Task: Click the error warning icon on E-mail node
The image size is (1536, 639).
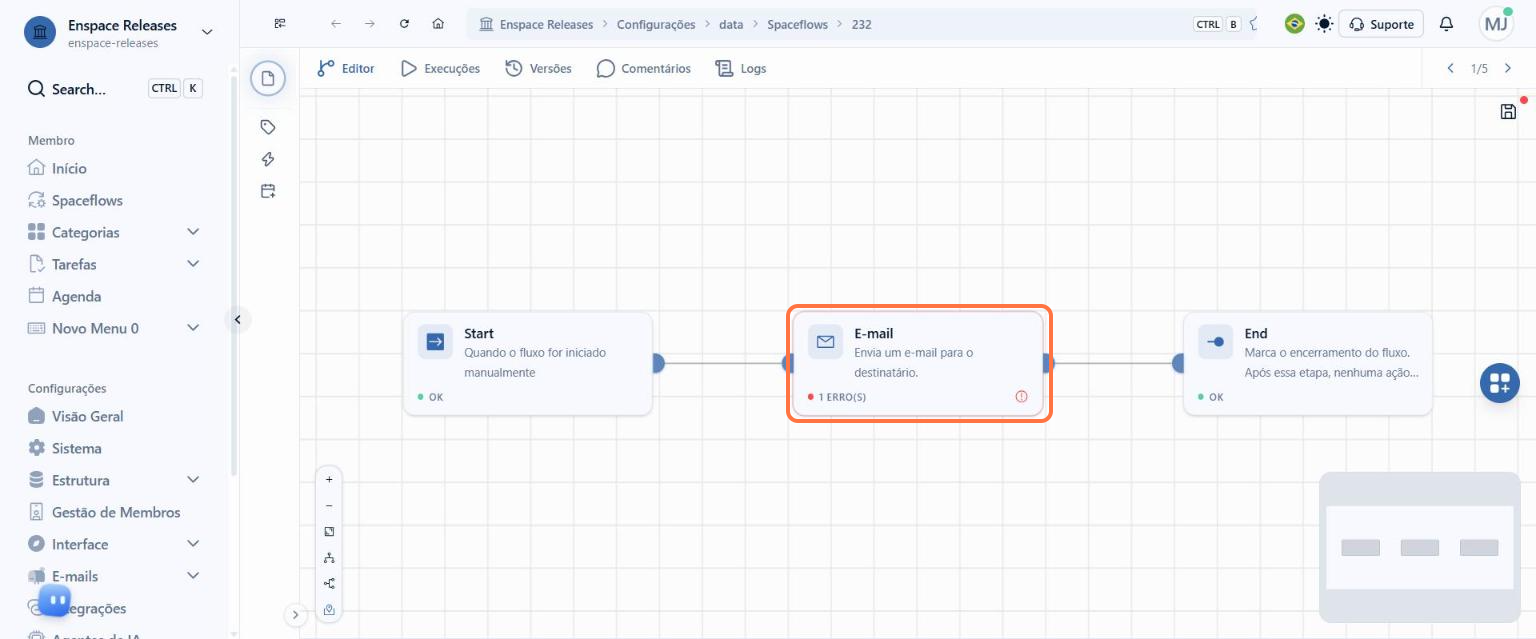Action: (x=1021, y=397)
